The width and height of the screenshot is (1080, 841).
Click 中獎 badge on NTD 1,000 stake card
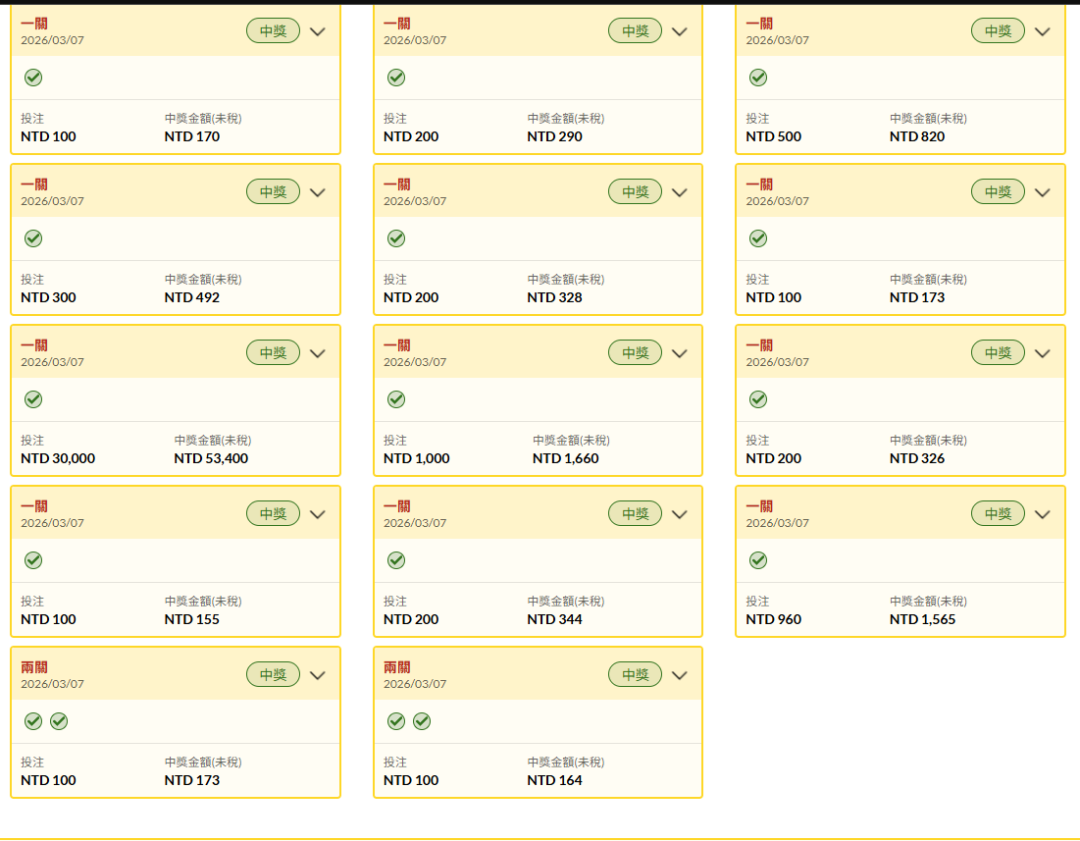pos(635,353)
